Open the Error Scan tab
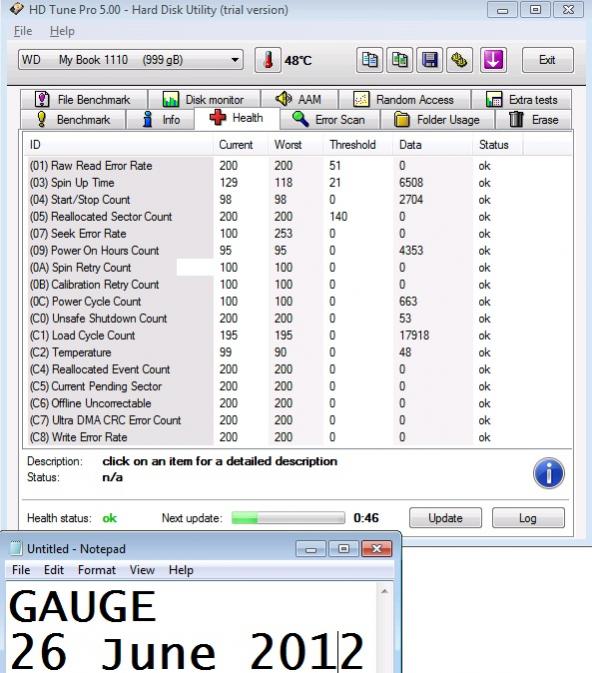The image size is (592, 673). pyautogui.click(x=330, y=119)
